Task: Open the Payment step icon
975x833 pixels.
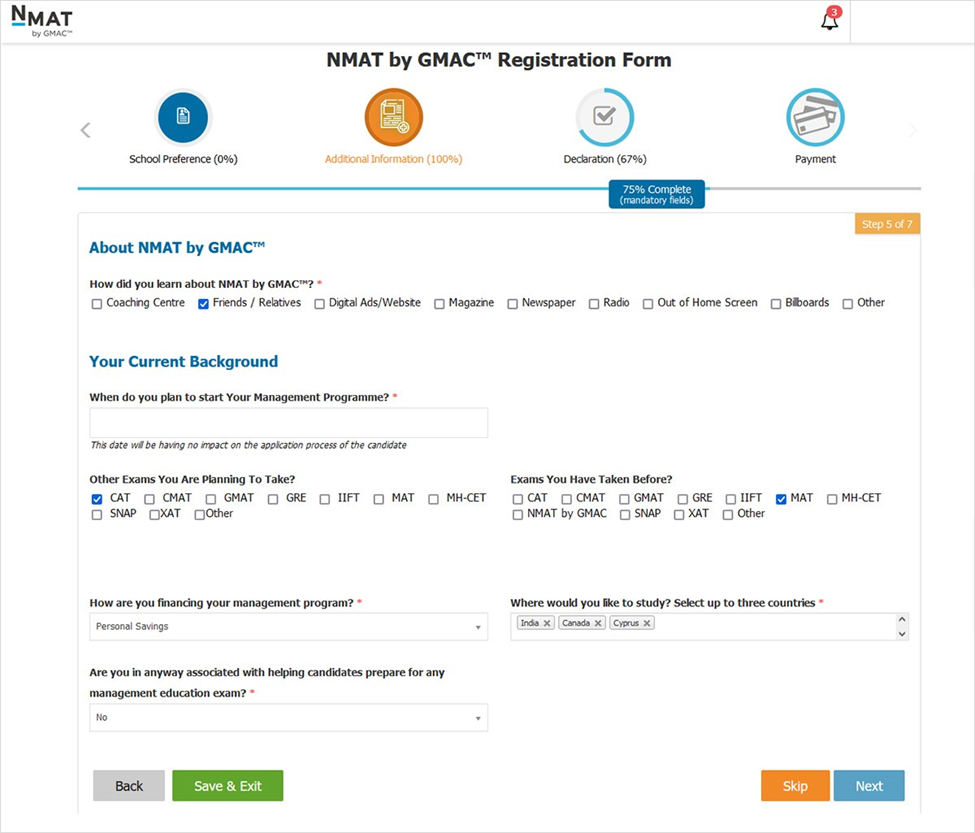Action: click(815, 117)
